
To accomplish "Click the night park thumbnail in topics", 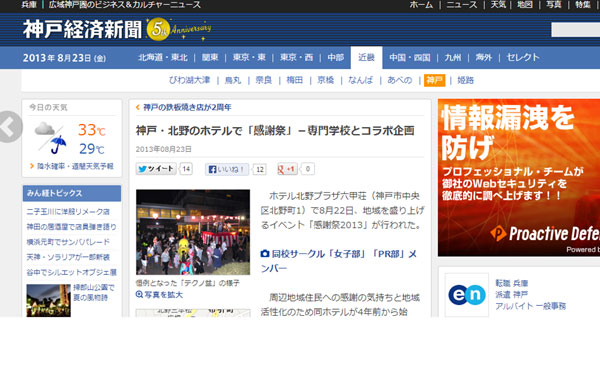I will [49, 300].
